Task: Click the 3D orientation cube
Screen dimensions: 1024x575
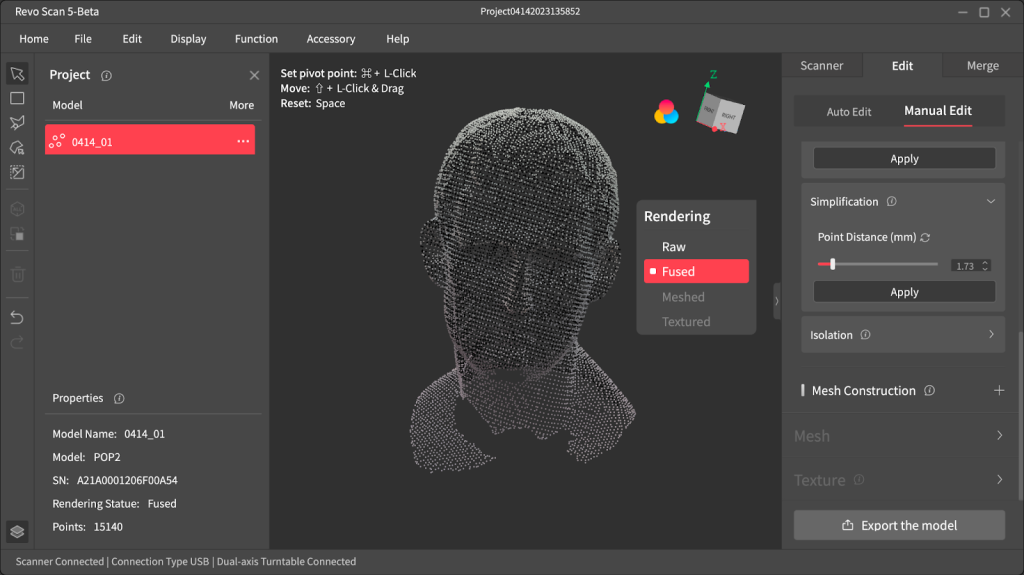Action: (720, 114)
